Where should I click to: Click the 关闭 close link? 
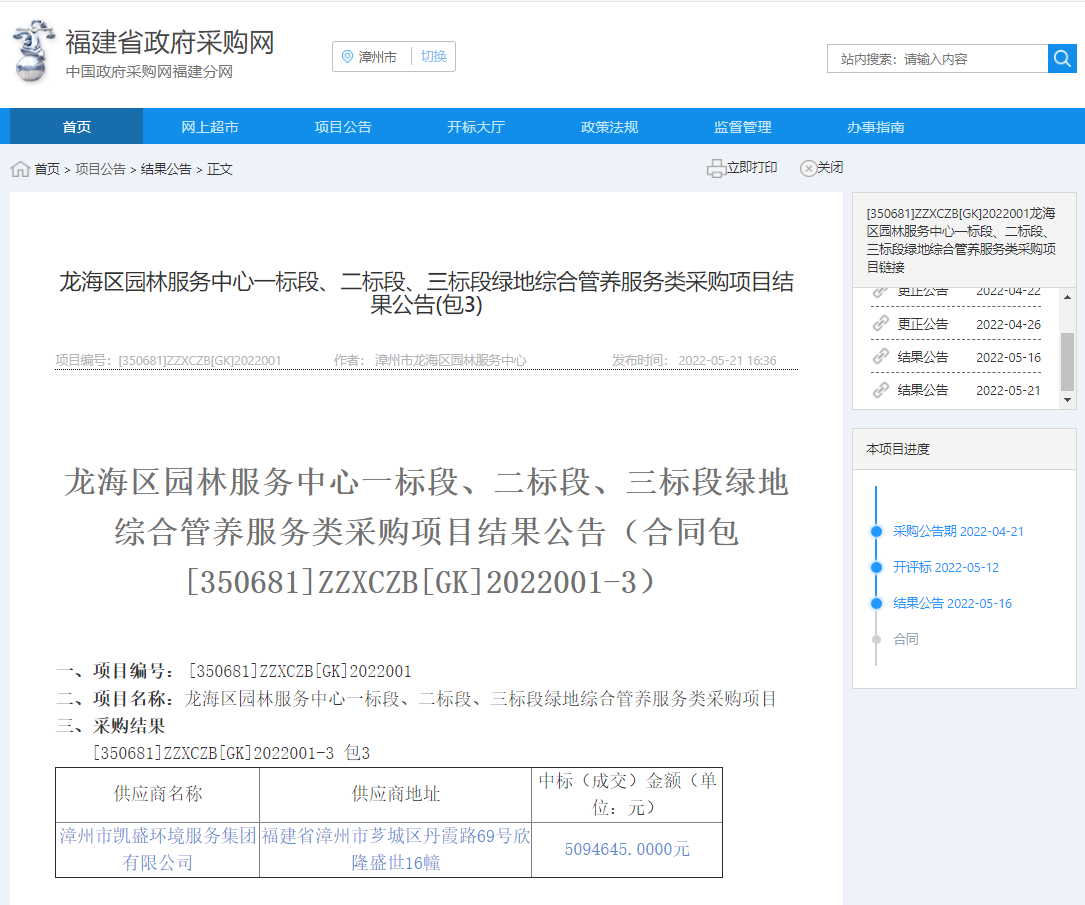click(830, 167)
